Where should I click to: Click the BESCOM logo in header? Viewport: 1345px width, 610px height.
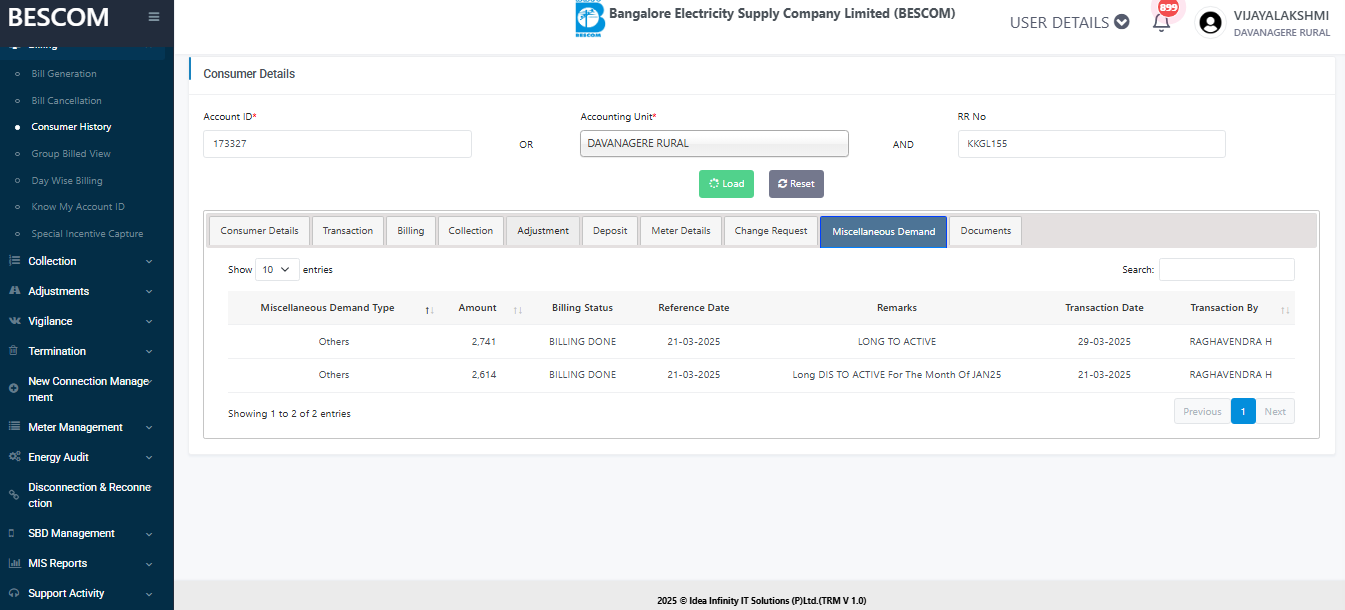[x=589, y=19]
